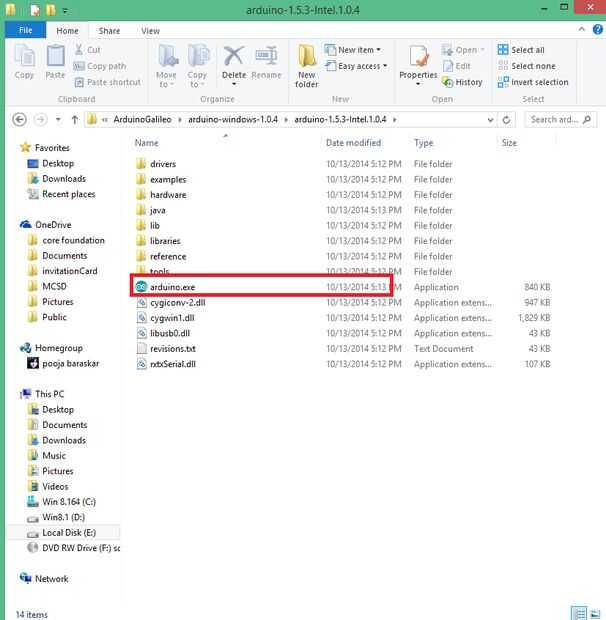Open the Easy access dropdown
The width and height of the screenshot is (606, 620).
coord(356,66)
